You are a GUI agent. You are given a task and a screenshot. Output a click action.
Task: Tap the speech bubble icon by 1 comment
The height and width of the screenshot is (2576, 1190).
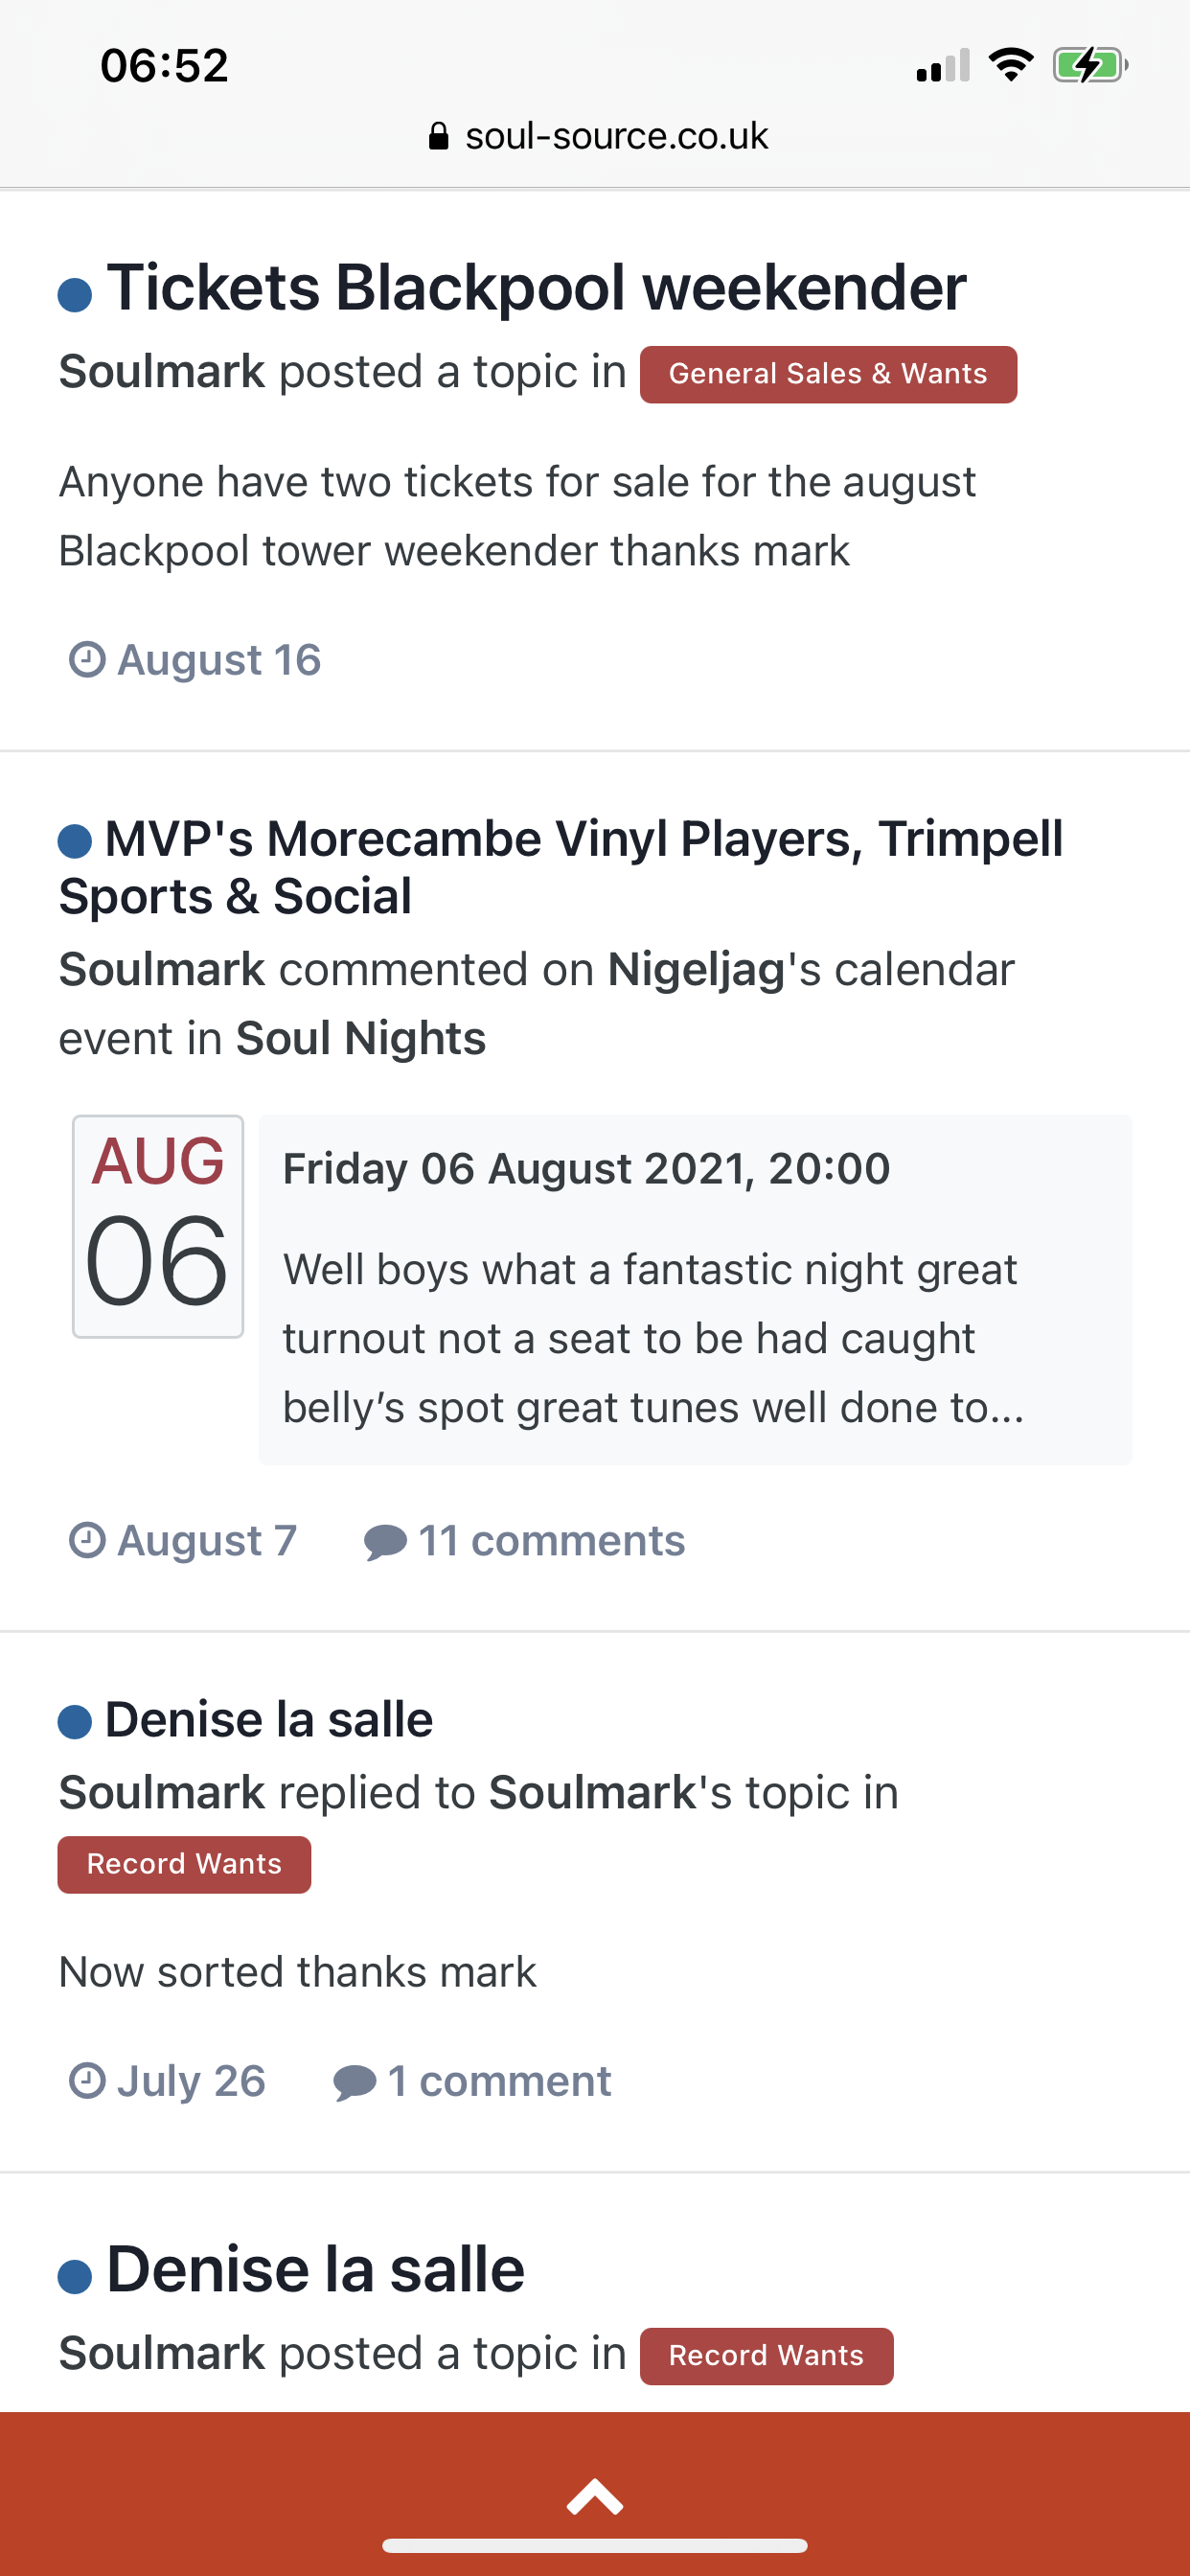pos(354,2083)
